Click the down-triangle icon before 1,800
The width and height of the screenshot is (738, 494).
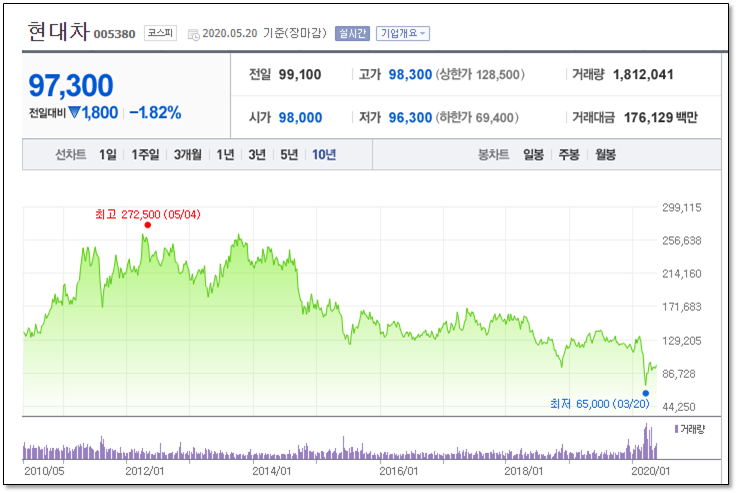[74, 112]
